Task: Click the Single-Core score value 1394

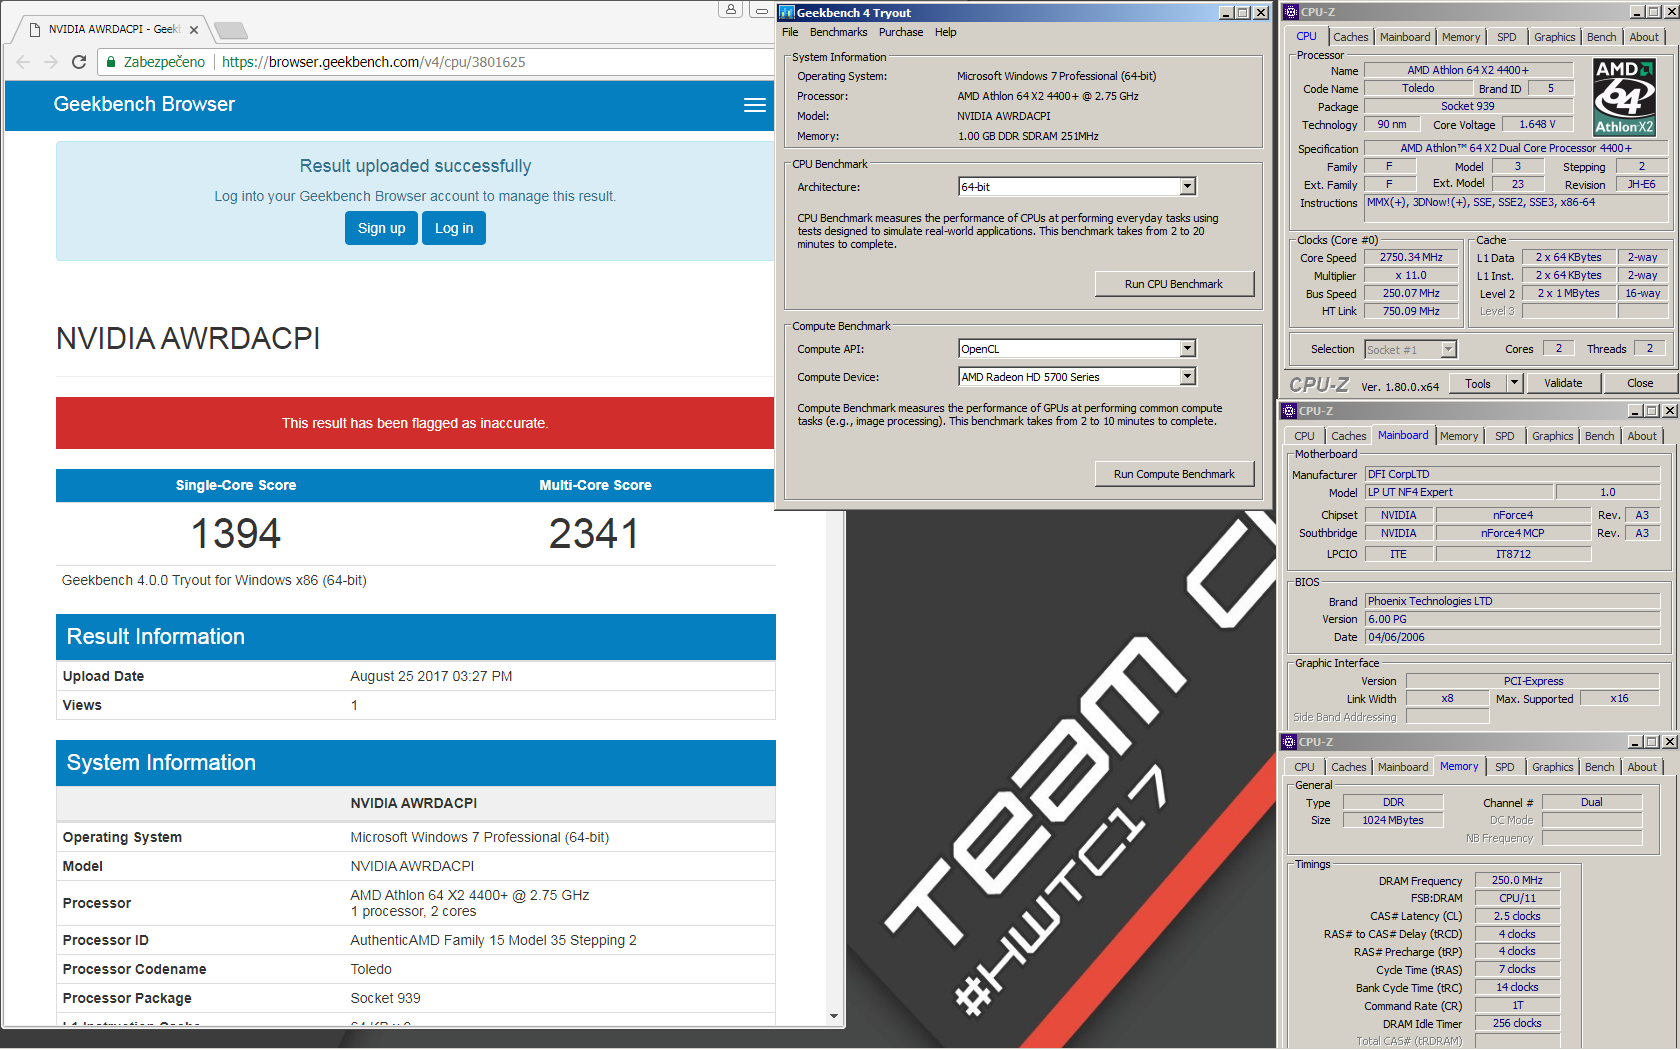Action: (x=236, y=533)
